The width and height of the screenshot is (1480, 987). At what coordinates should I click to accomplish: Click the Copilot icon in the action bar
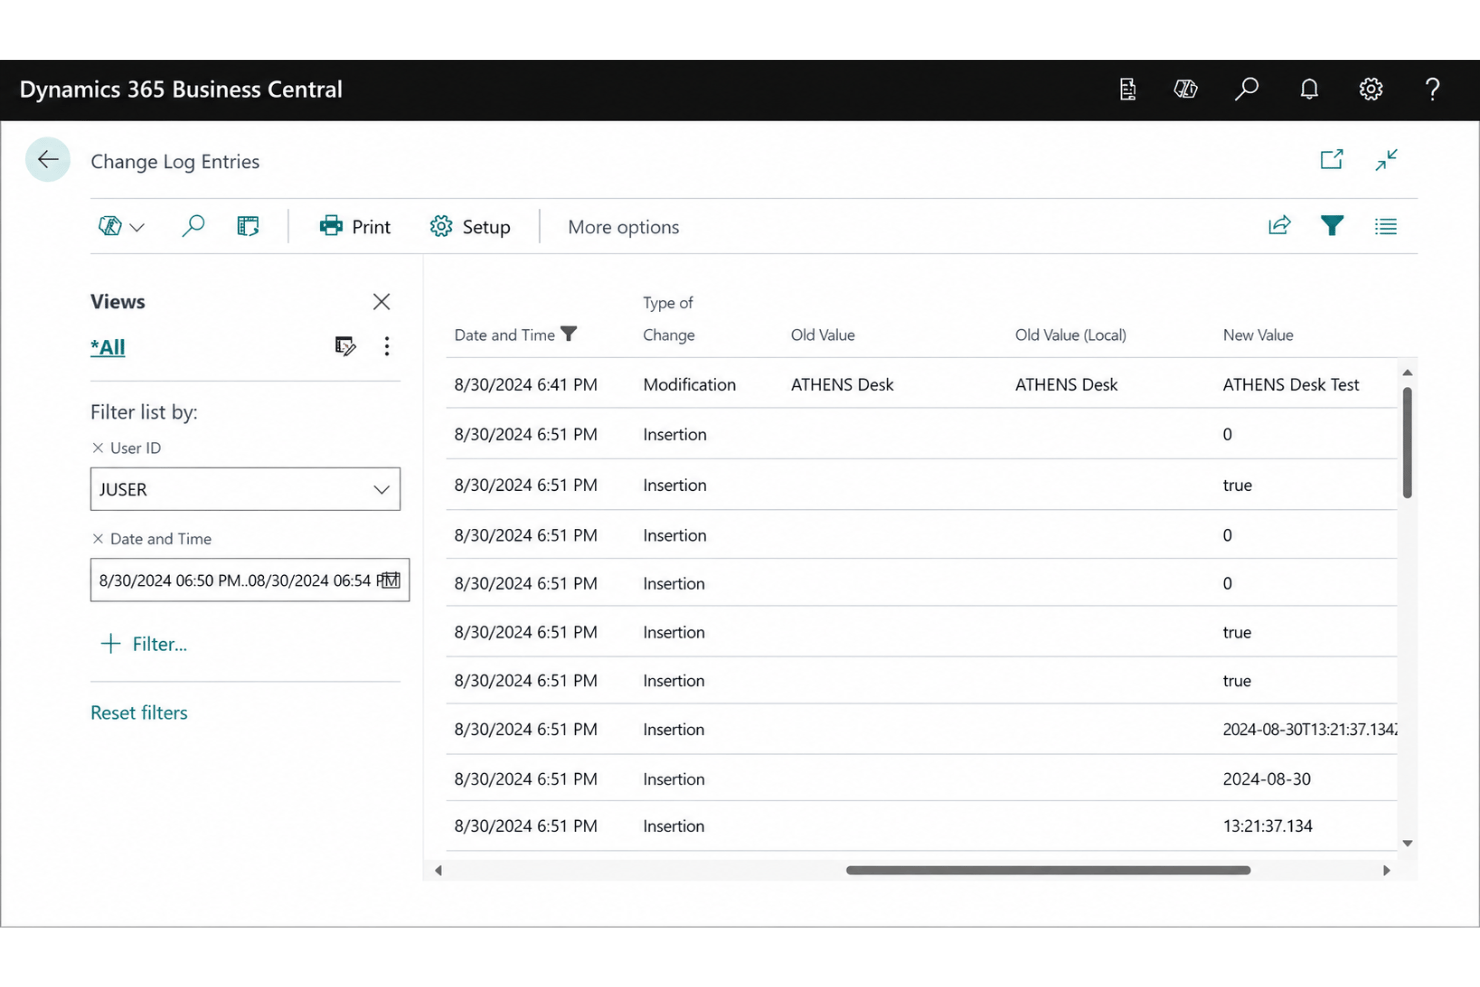click(x=110, y=227)
